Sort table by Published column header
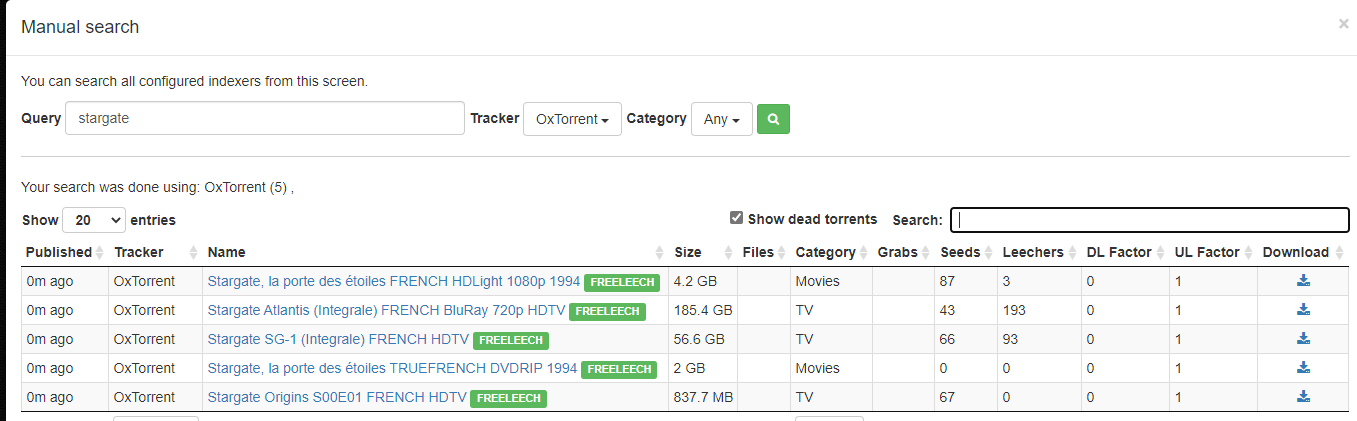The image size is (1357, 421). click(59, 252)
